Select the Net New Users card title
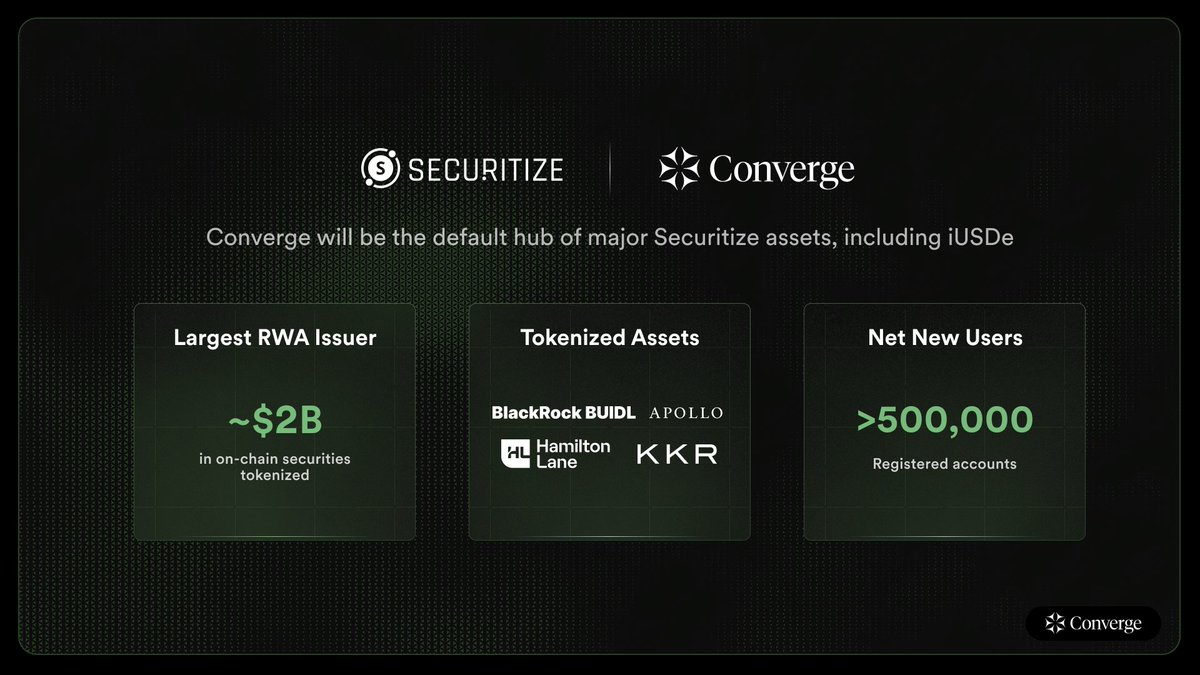Image resolution: width=1200 pixels, height=675 pixels. (945, 337)
